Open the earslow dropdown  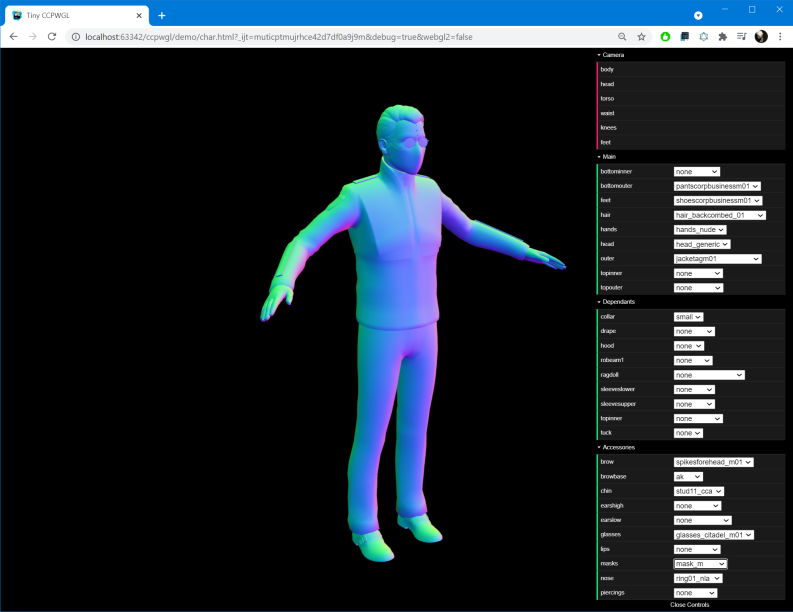pos(702,520)
